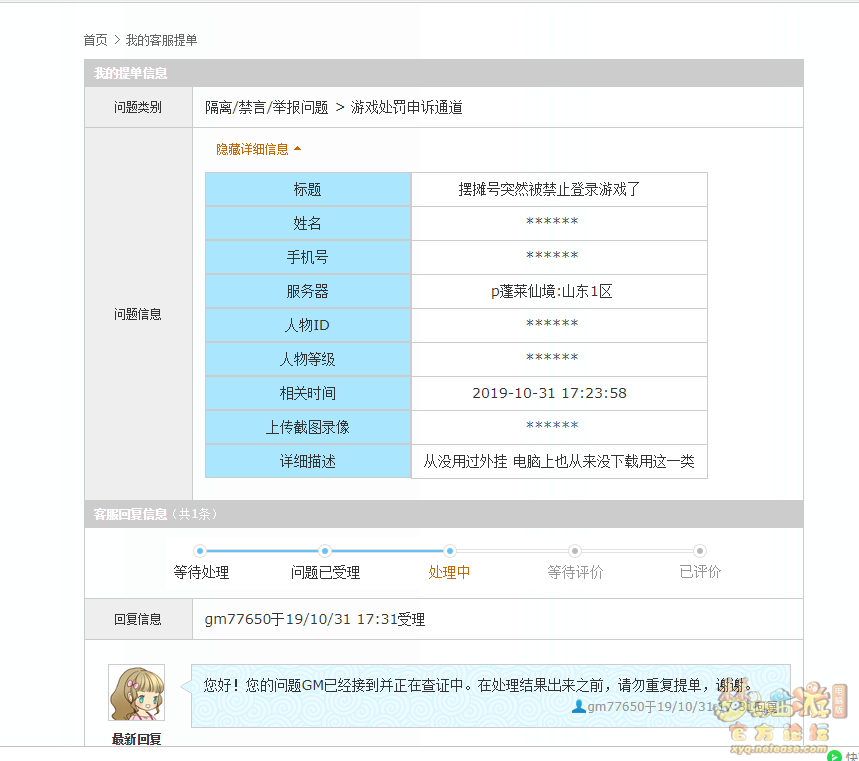
Task: Click the server value p蓬莱仙境:山东1区
Action: pos(551,291)
